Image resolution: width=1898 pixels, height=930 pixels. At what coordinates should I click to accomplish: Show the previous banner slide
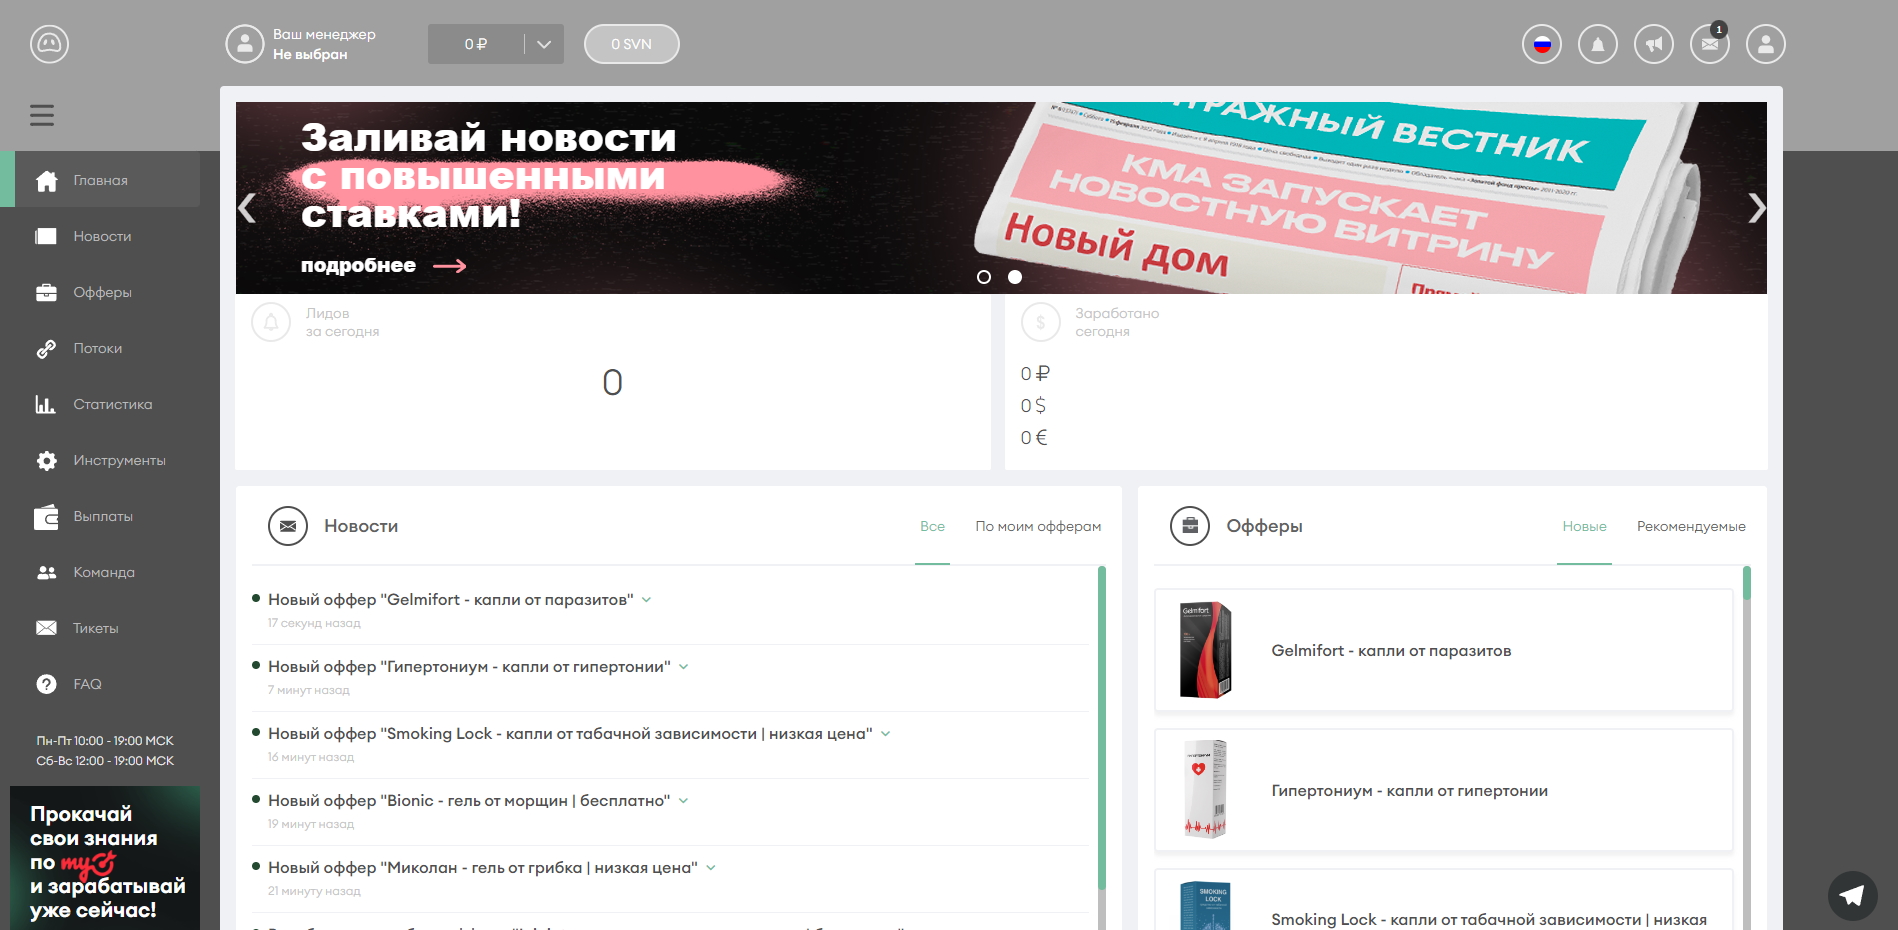tap(247, 208)
